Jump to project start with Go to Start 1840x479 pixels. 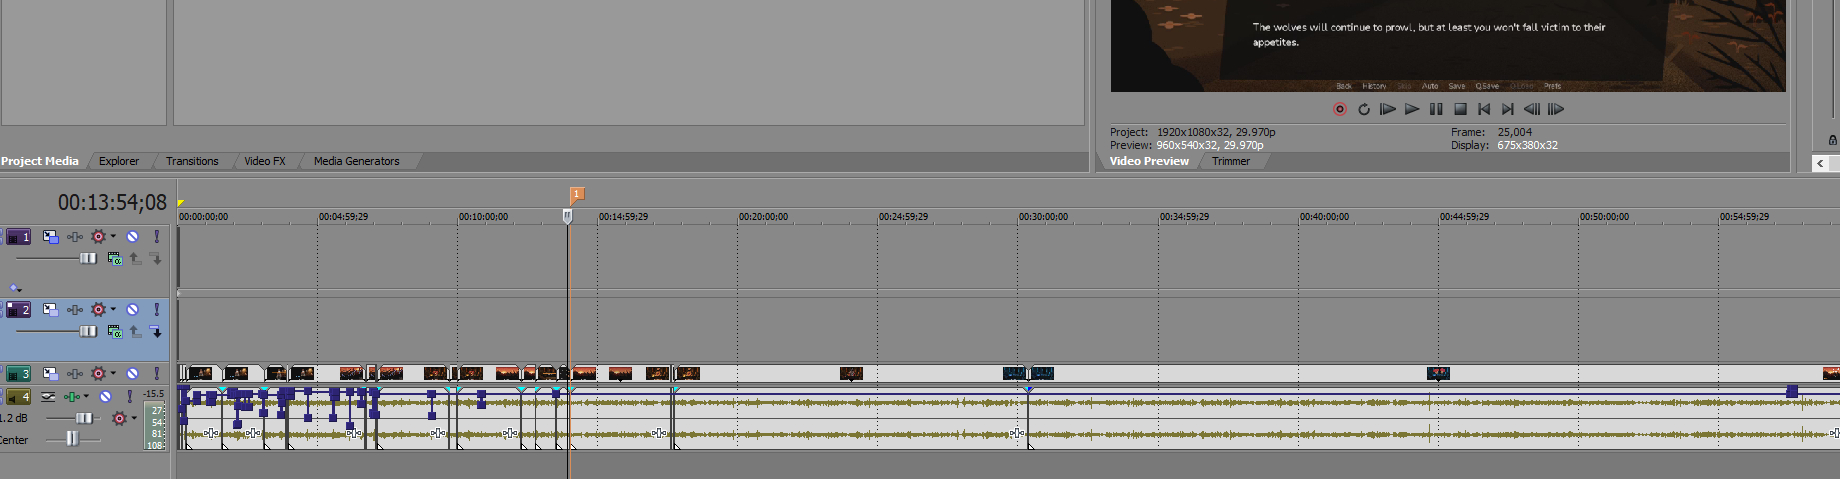[1484, 109]
